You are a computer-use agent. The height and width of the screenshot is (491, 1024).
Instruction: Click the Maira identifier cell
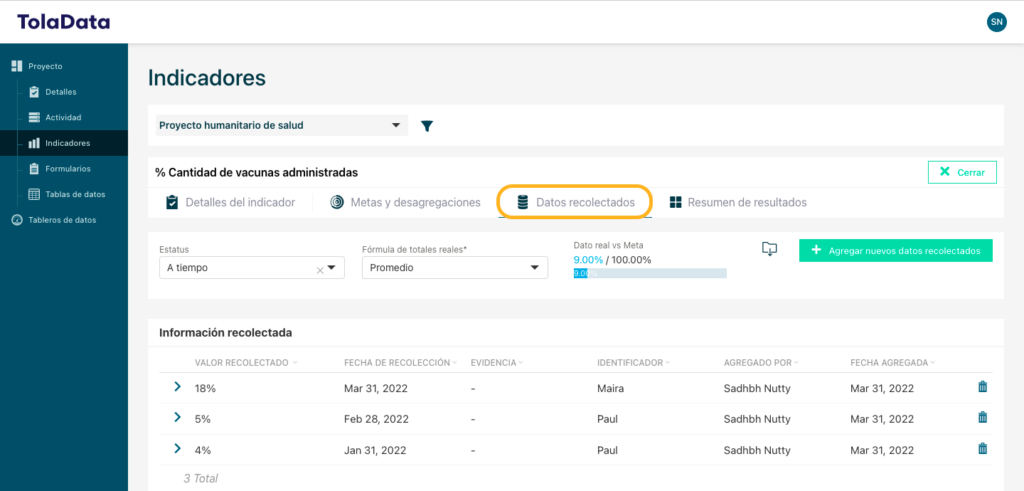click(611, 388)
